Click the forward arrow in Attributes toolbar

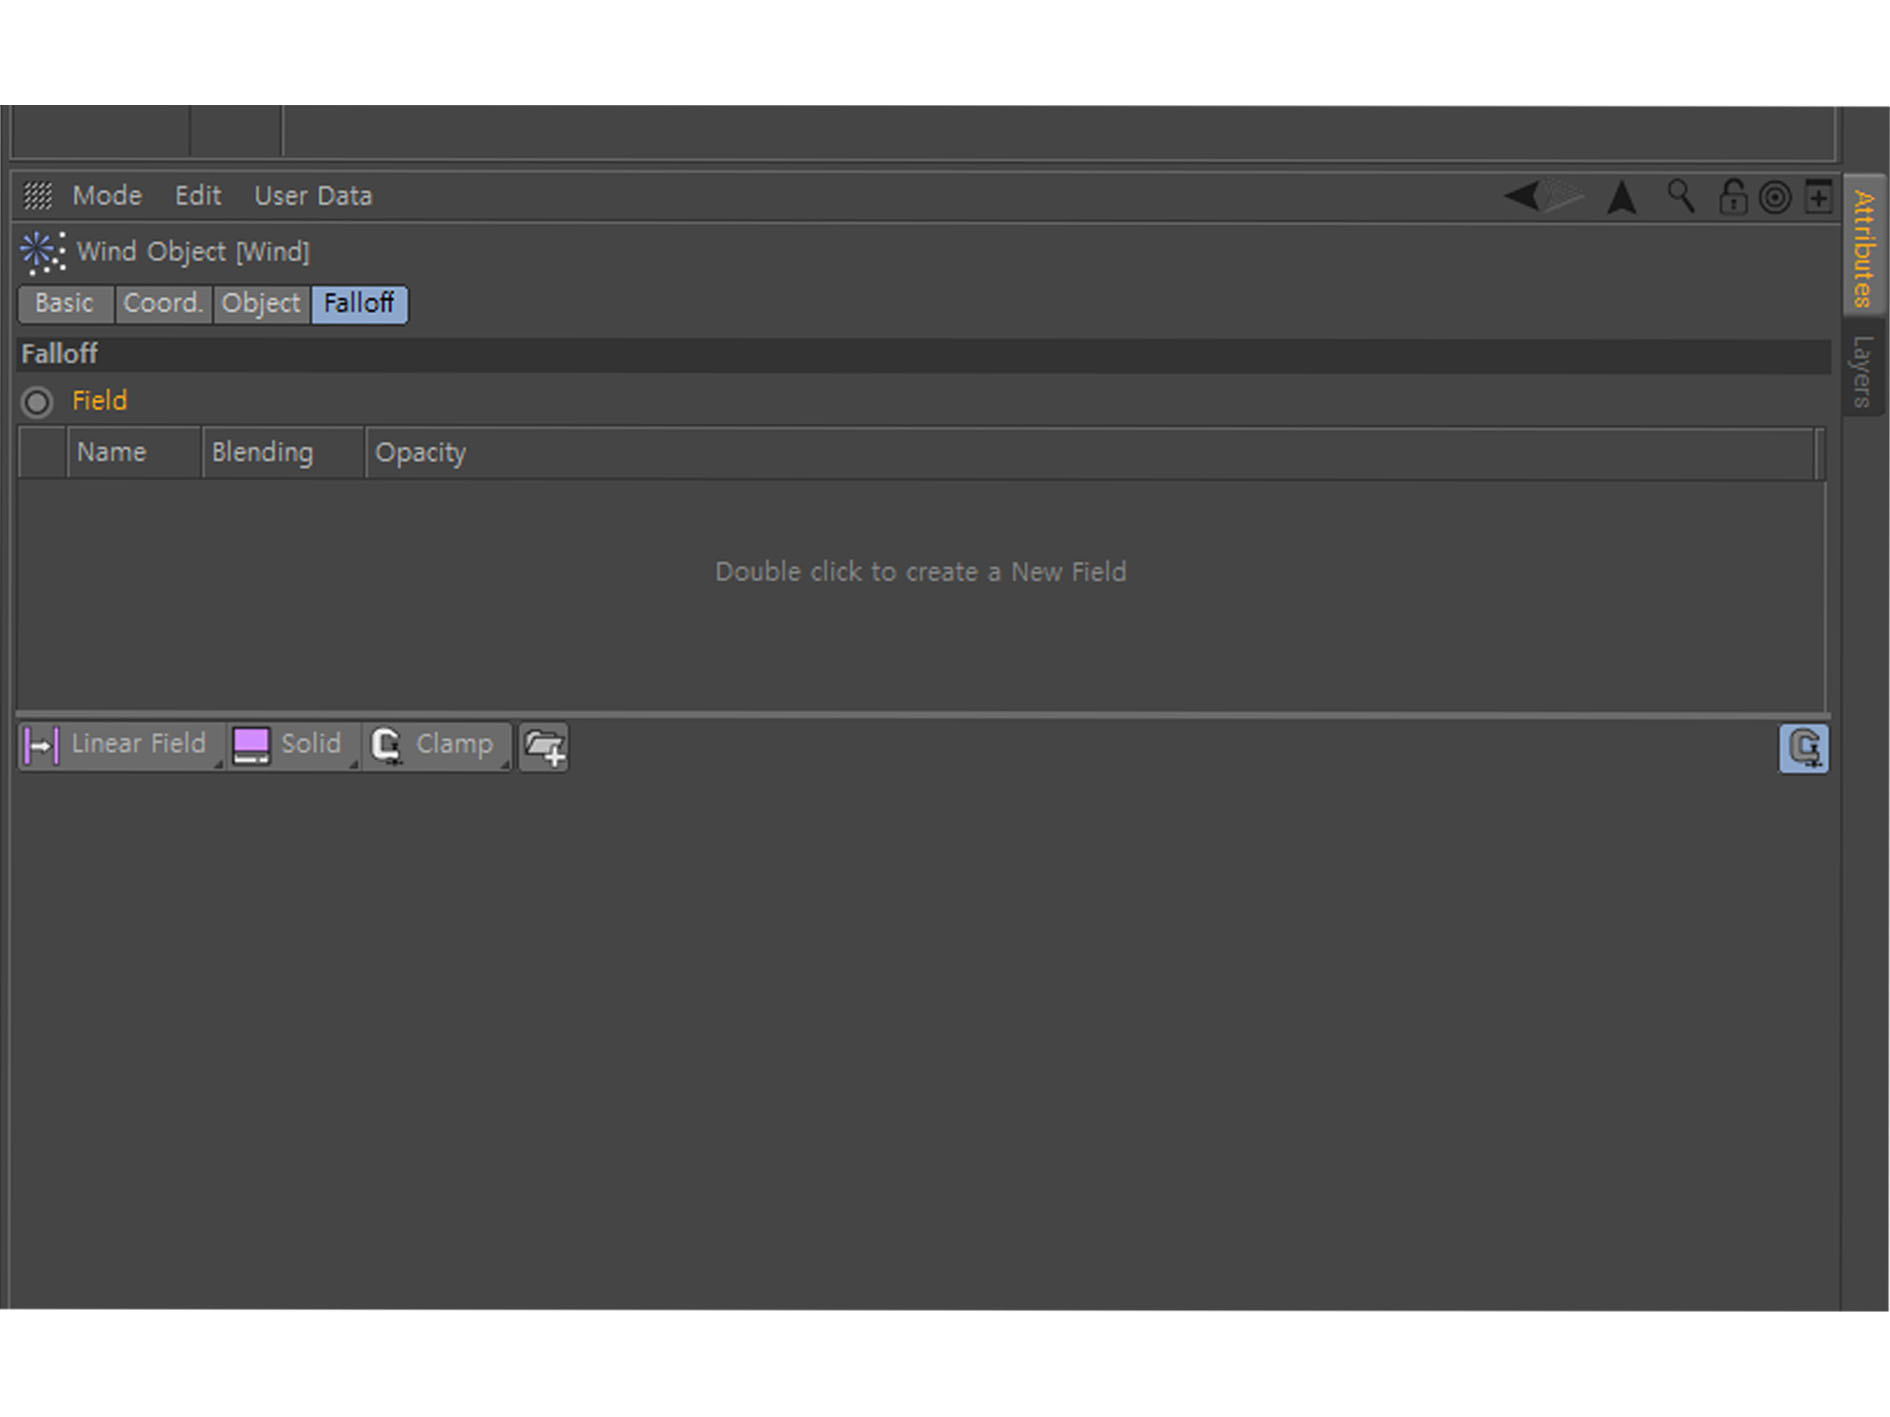click(1563, 196)
